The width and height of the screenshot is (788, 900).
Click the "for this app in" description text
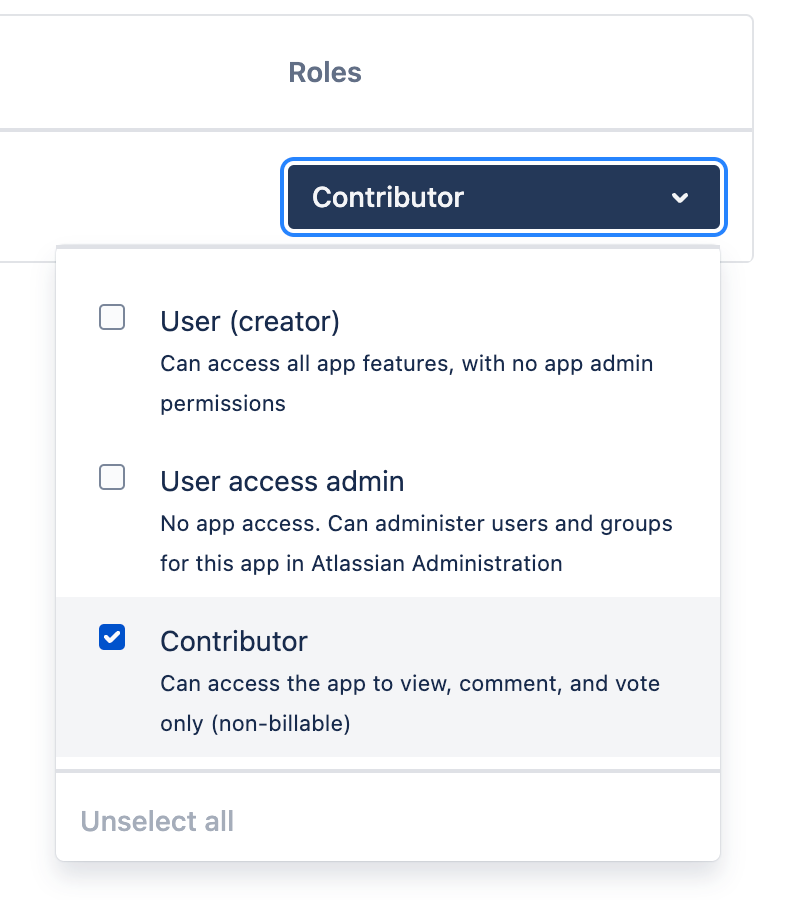(x=230, y=564)
